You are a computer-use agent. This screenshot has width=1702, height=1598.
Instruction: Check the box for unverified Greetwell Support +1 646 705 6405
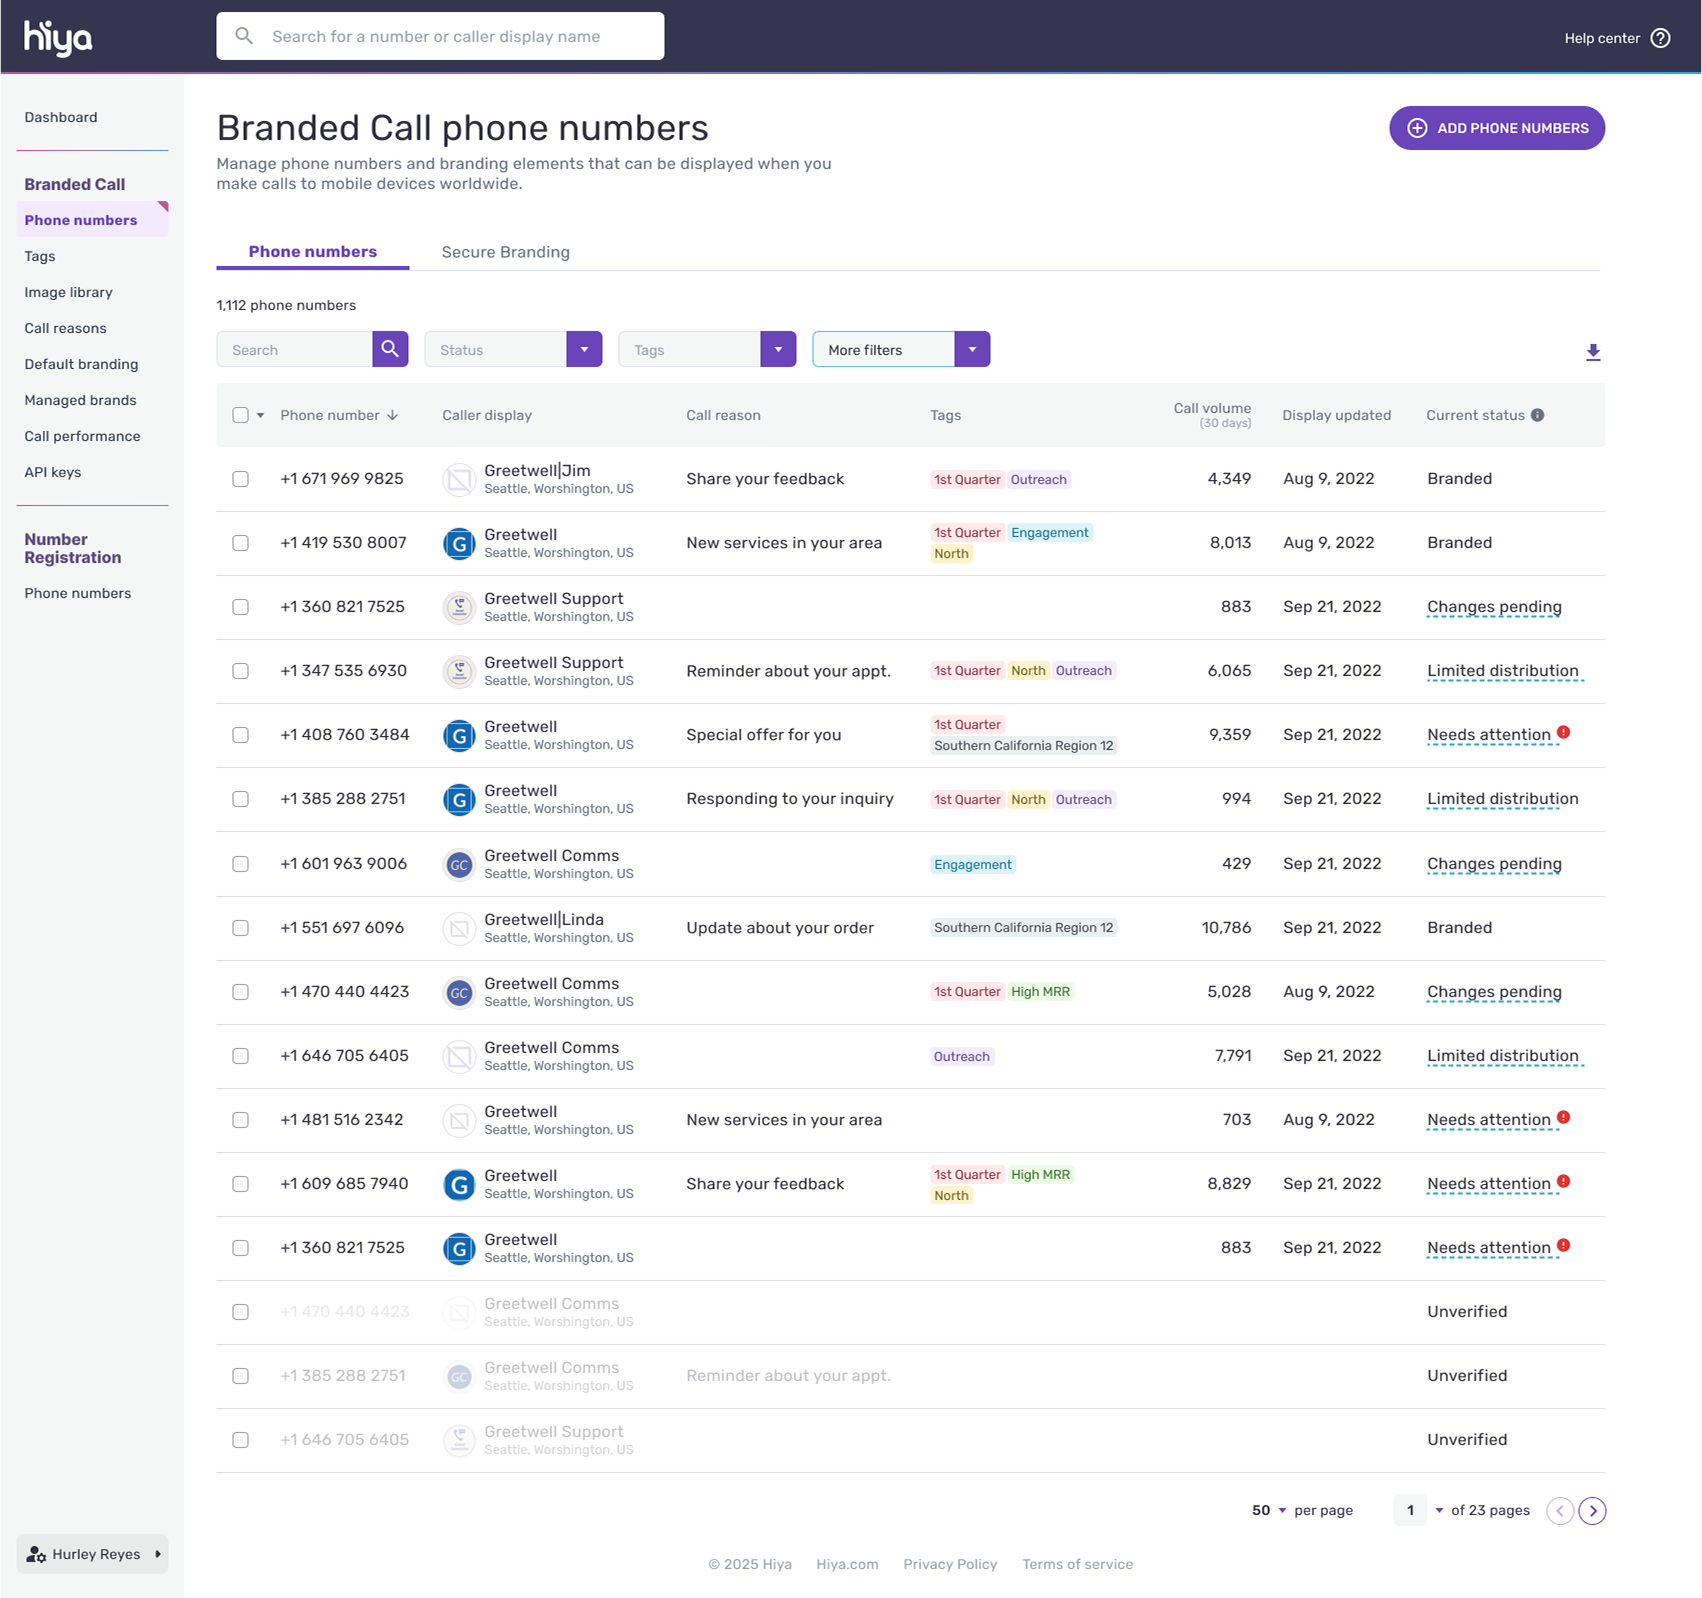click(x=240, y=1440)
